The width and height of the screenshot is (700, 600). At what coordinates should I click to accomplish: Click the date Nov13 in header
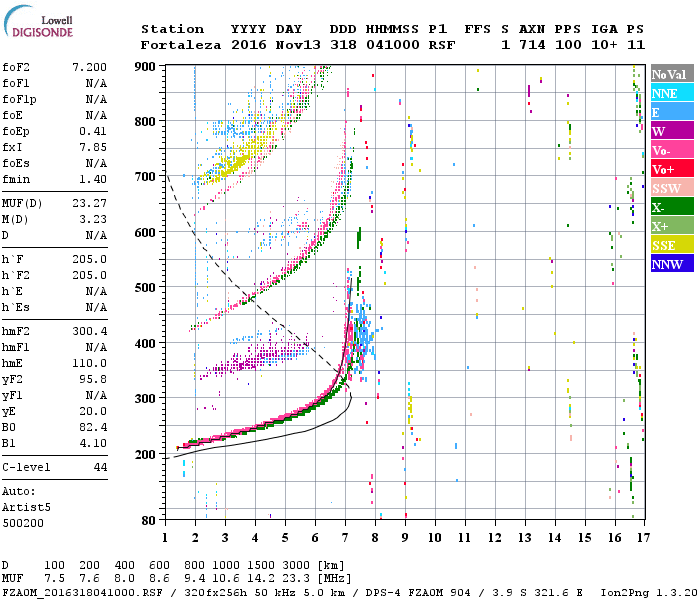[298, 45]
